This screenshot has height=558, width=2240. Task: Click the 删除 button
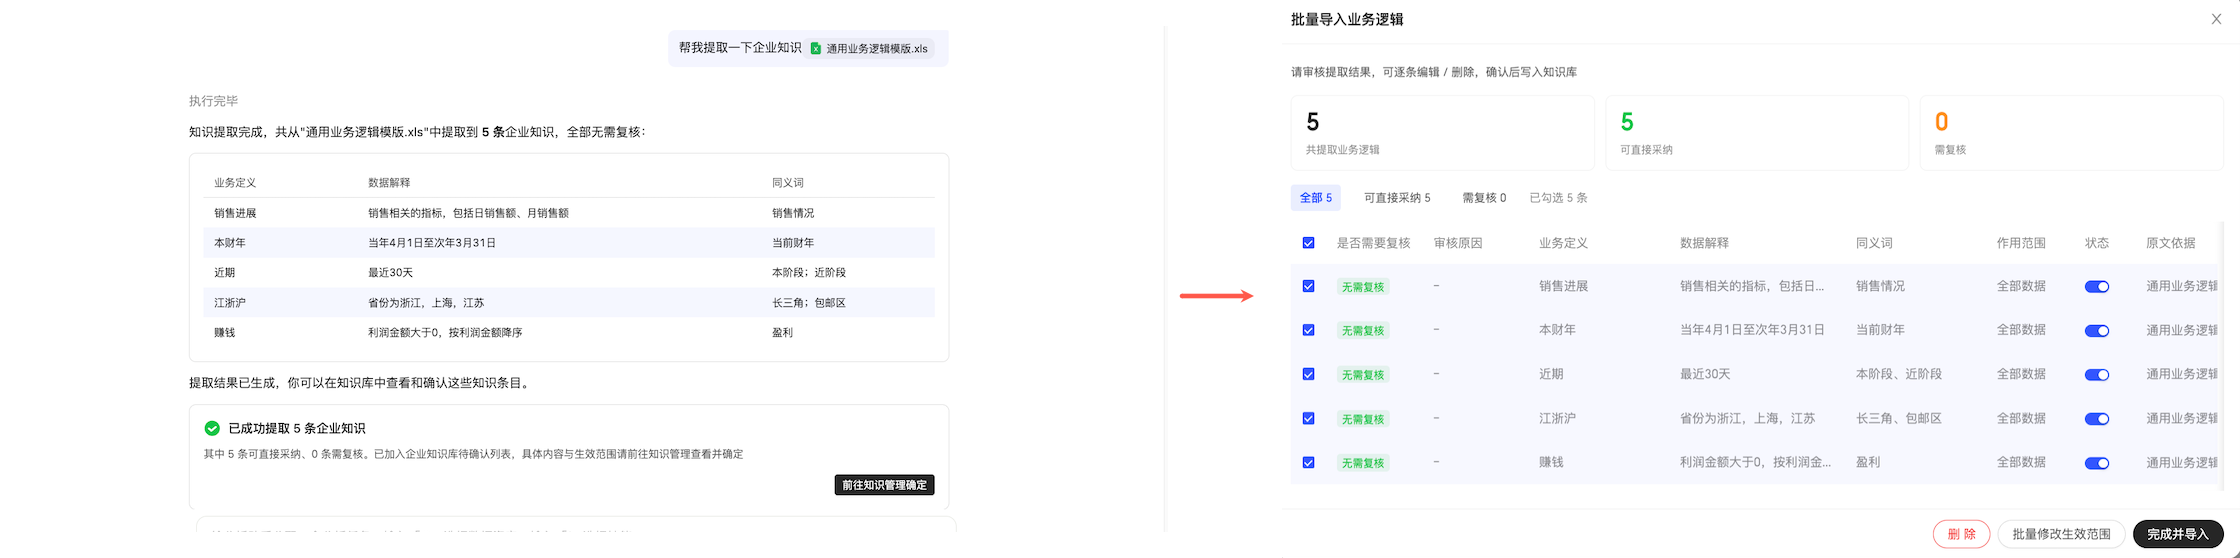tap(1961, 534)
